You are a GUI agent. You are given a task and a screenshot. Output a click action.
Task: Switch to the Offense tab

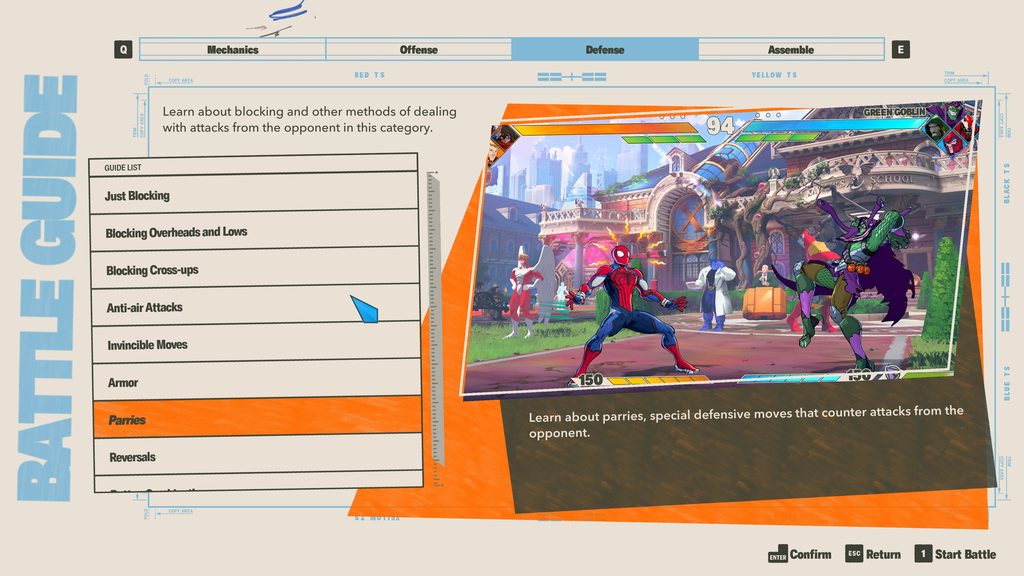pos(419,50)
